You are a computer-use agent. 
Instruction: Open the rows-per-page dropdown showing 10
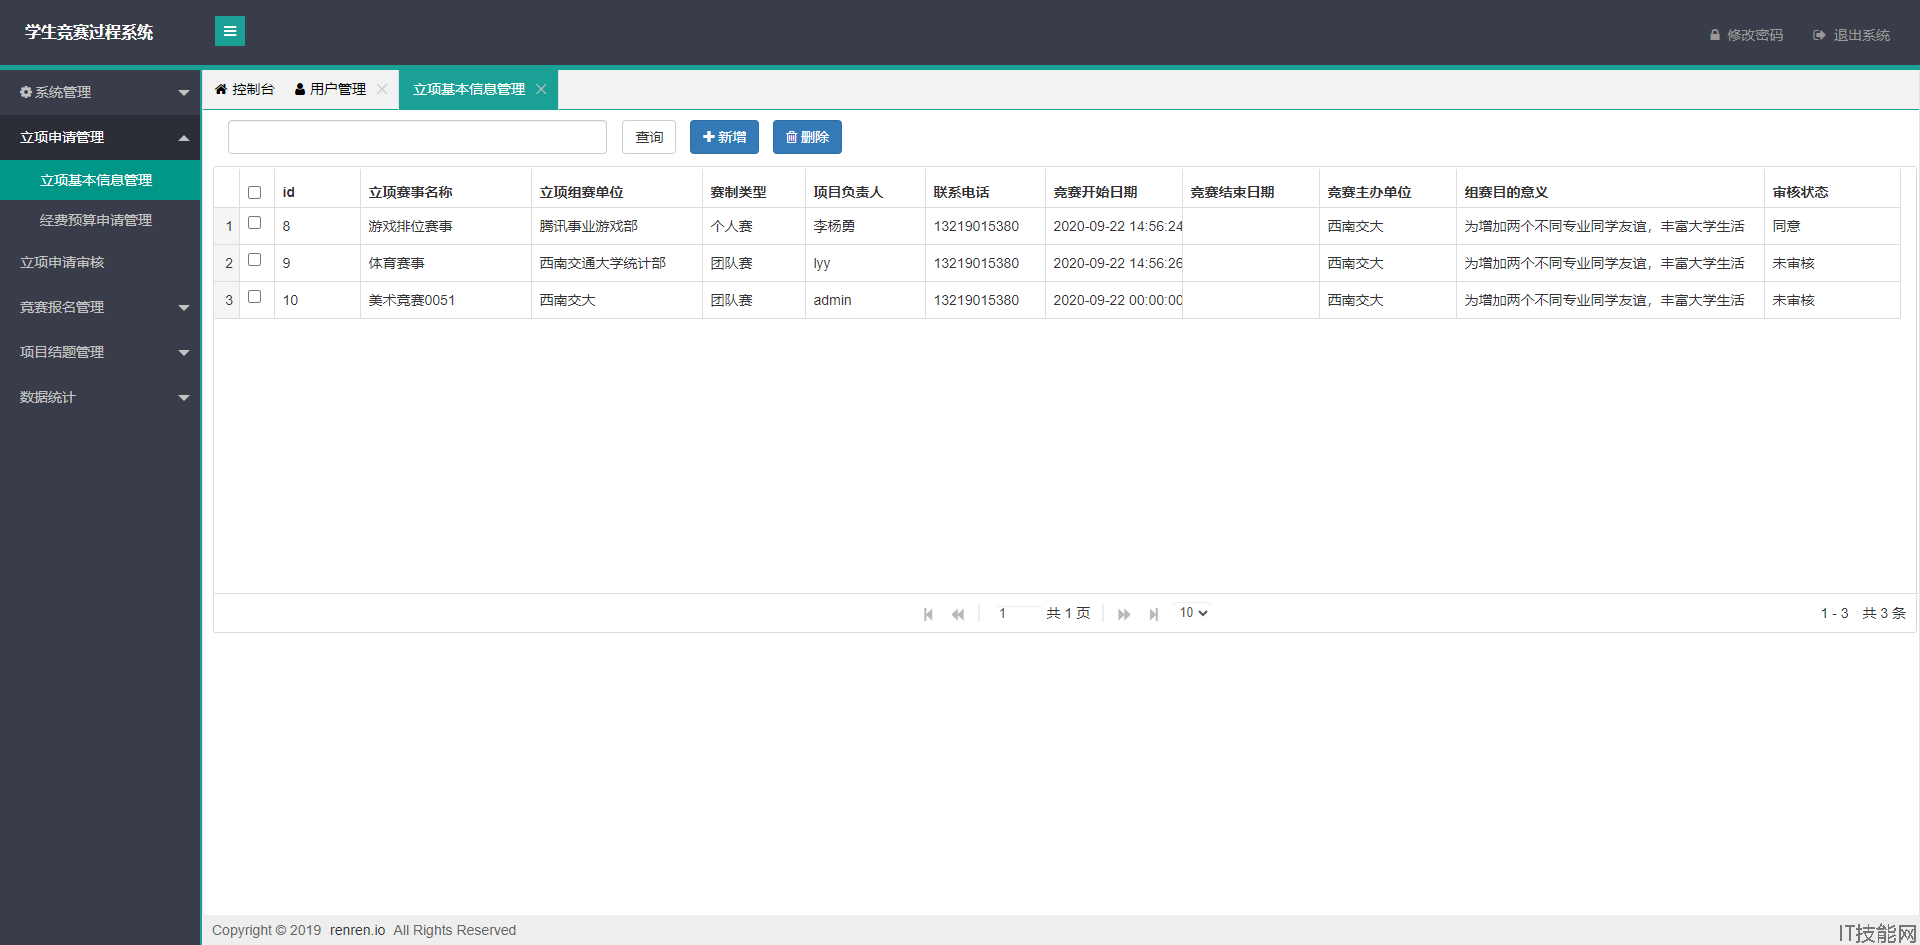click(x=1193, y=613)
